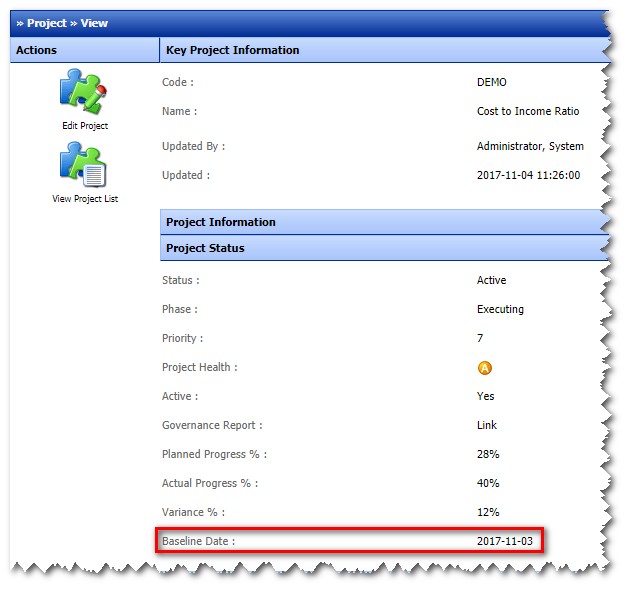The height and width of the screenshot is (590, 629).
Task: Click the Planned Progress % field label
Action: 214,454
